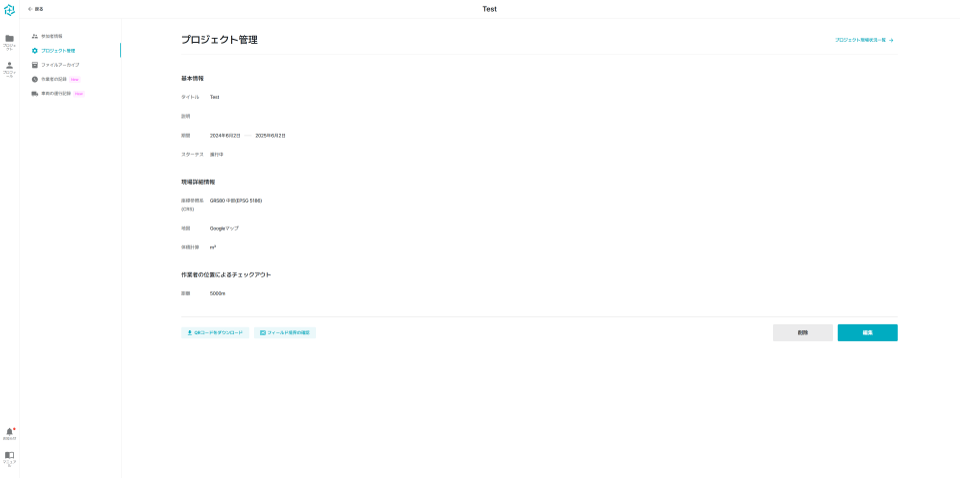The image size is (960, 478).
Task: Open the worker records menu item marked New
Action: pos(54,79)
